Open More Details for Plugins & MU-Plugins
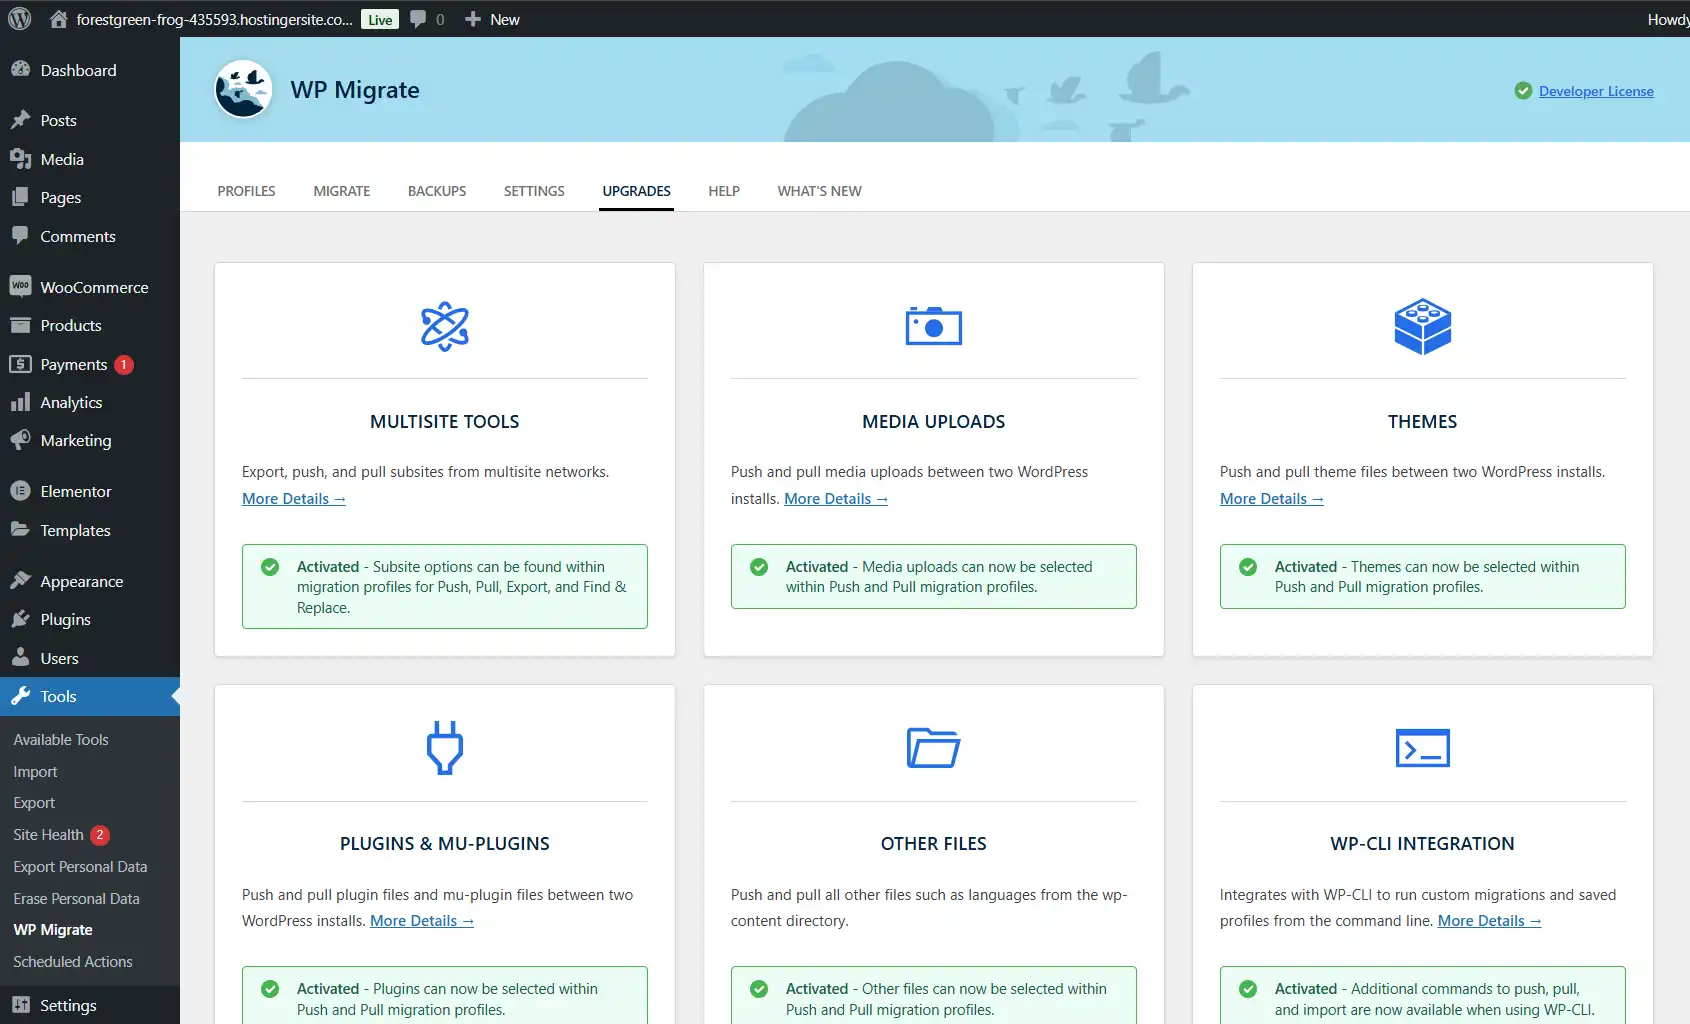This screenshot has height=1024, width=1690. pyautogui.click(x=422, y=921)
